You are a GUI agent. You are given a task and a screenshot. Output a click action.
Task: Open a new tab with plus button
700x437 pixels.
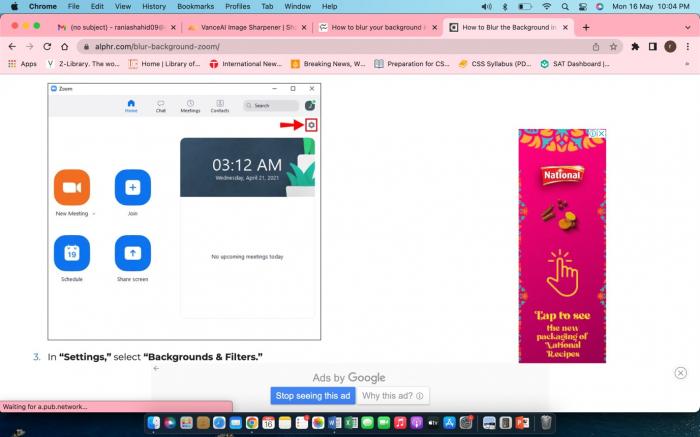click(x=586, y=27)
